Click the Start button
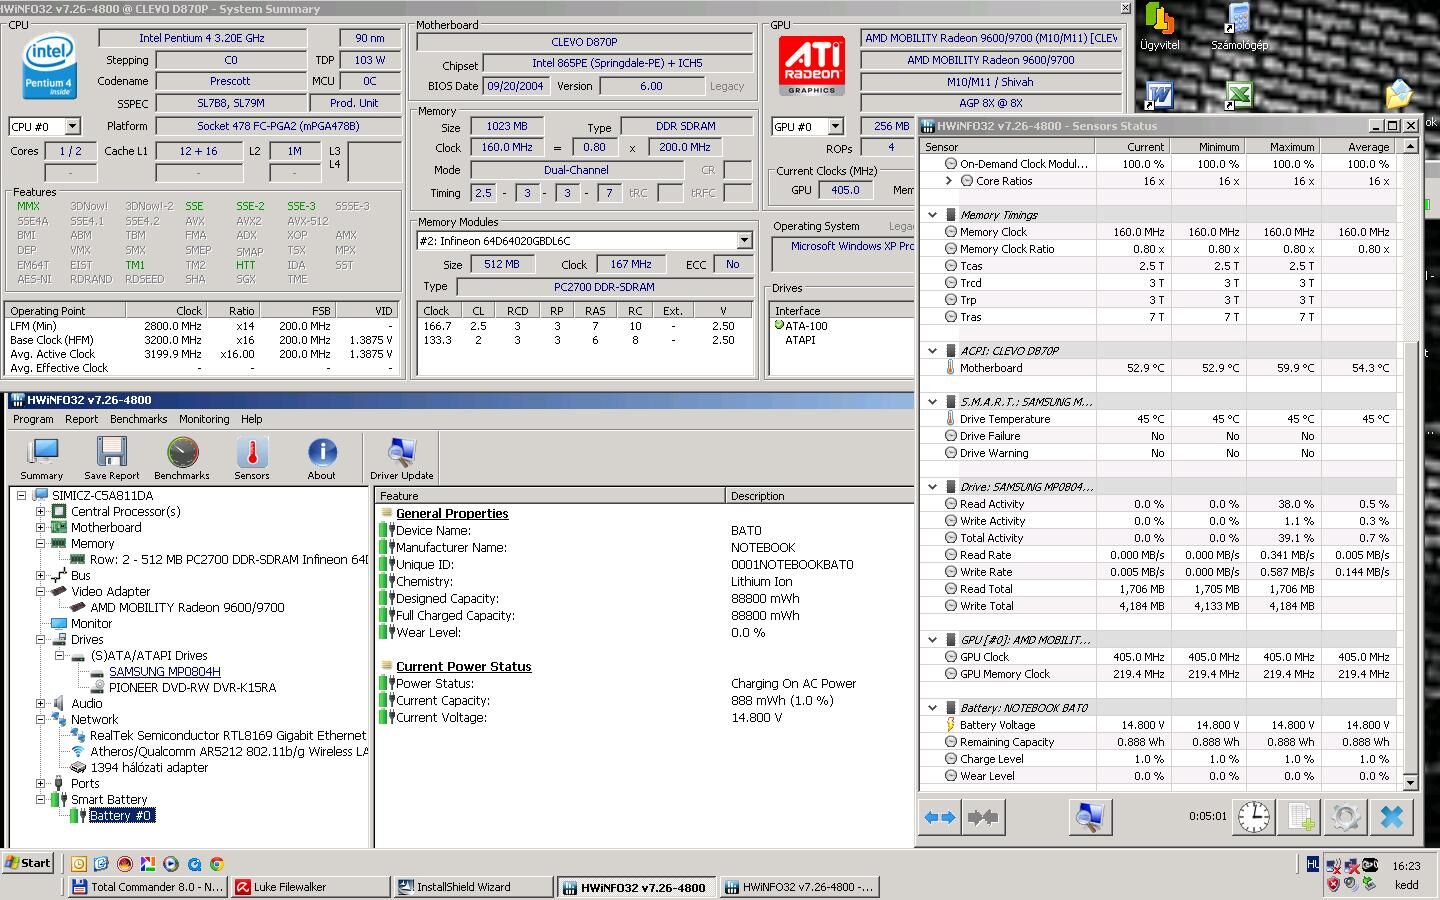1440x900 pixels. [28, 863]
